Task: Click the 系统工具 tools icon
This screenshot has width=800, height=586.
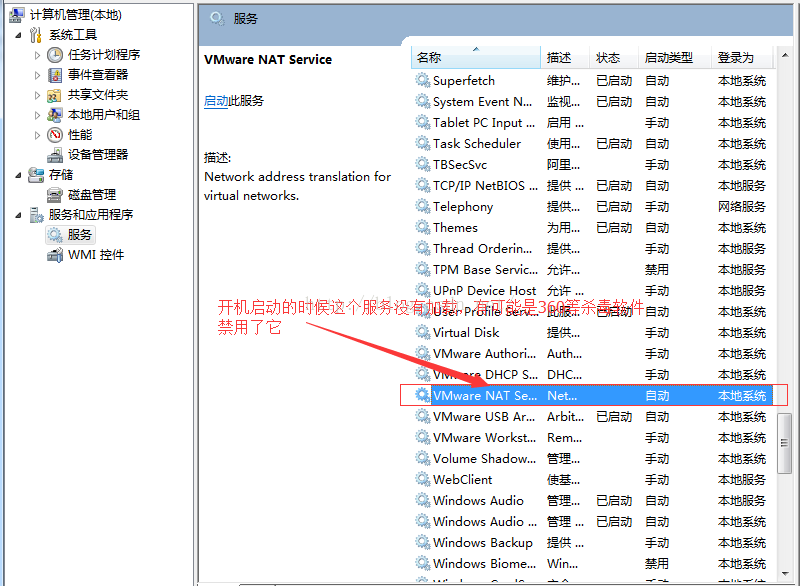Action: coord(35,35)
